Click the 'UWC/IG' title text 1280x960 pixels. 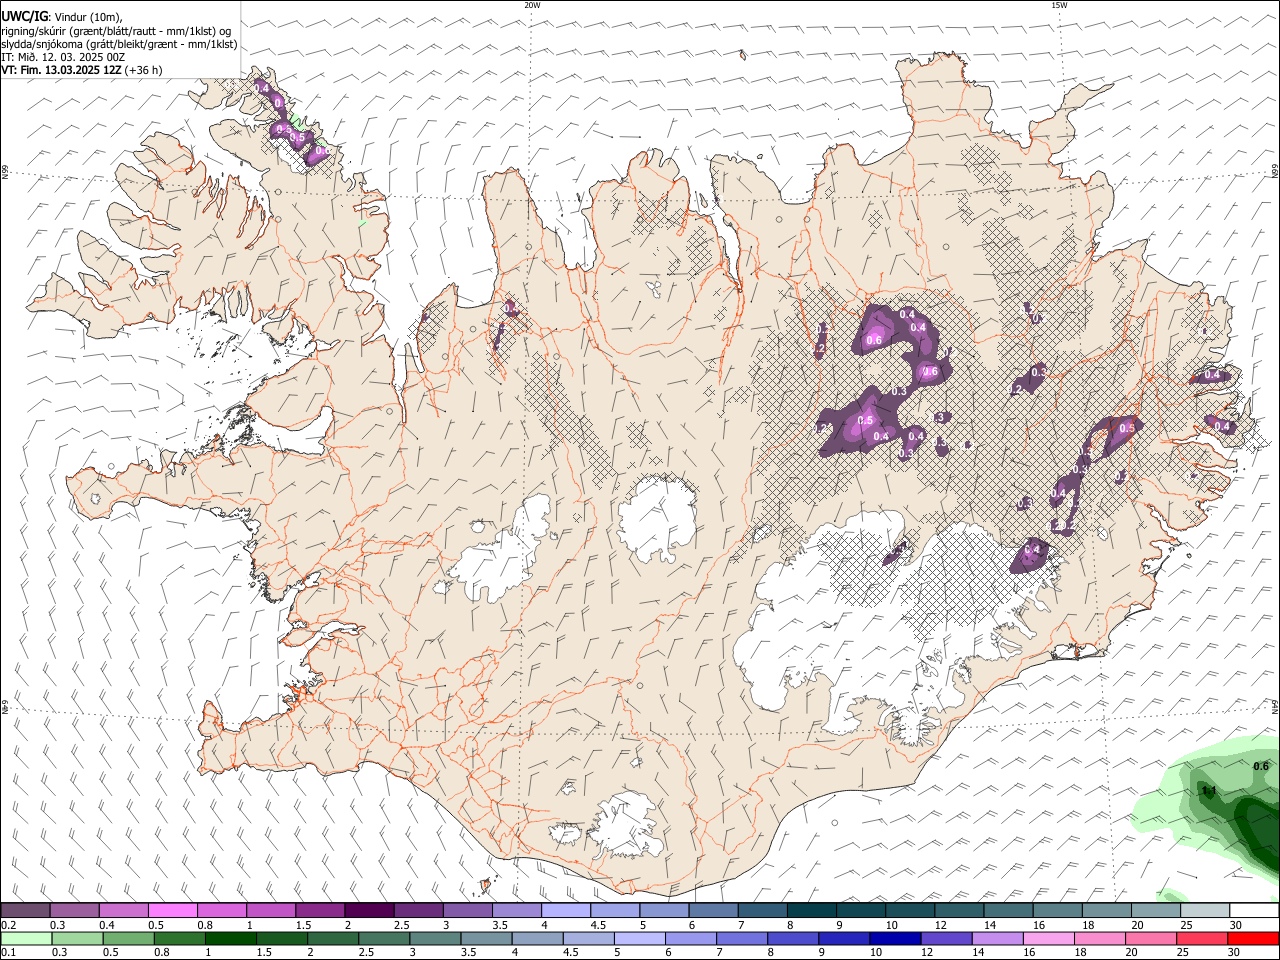click(24, 17)
